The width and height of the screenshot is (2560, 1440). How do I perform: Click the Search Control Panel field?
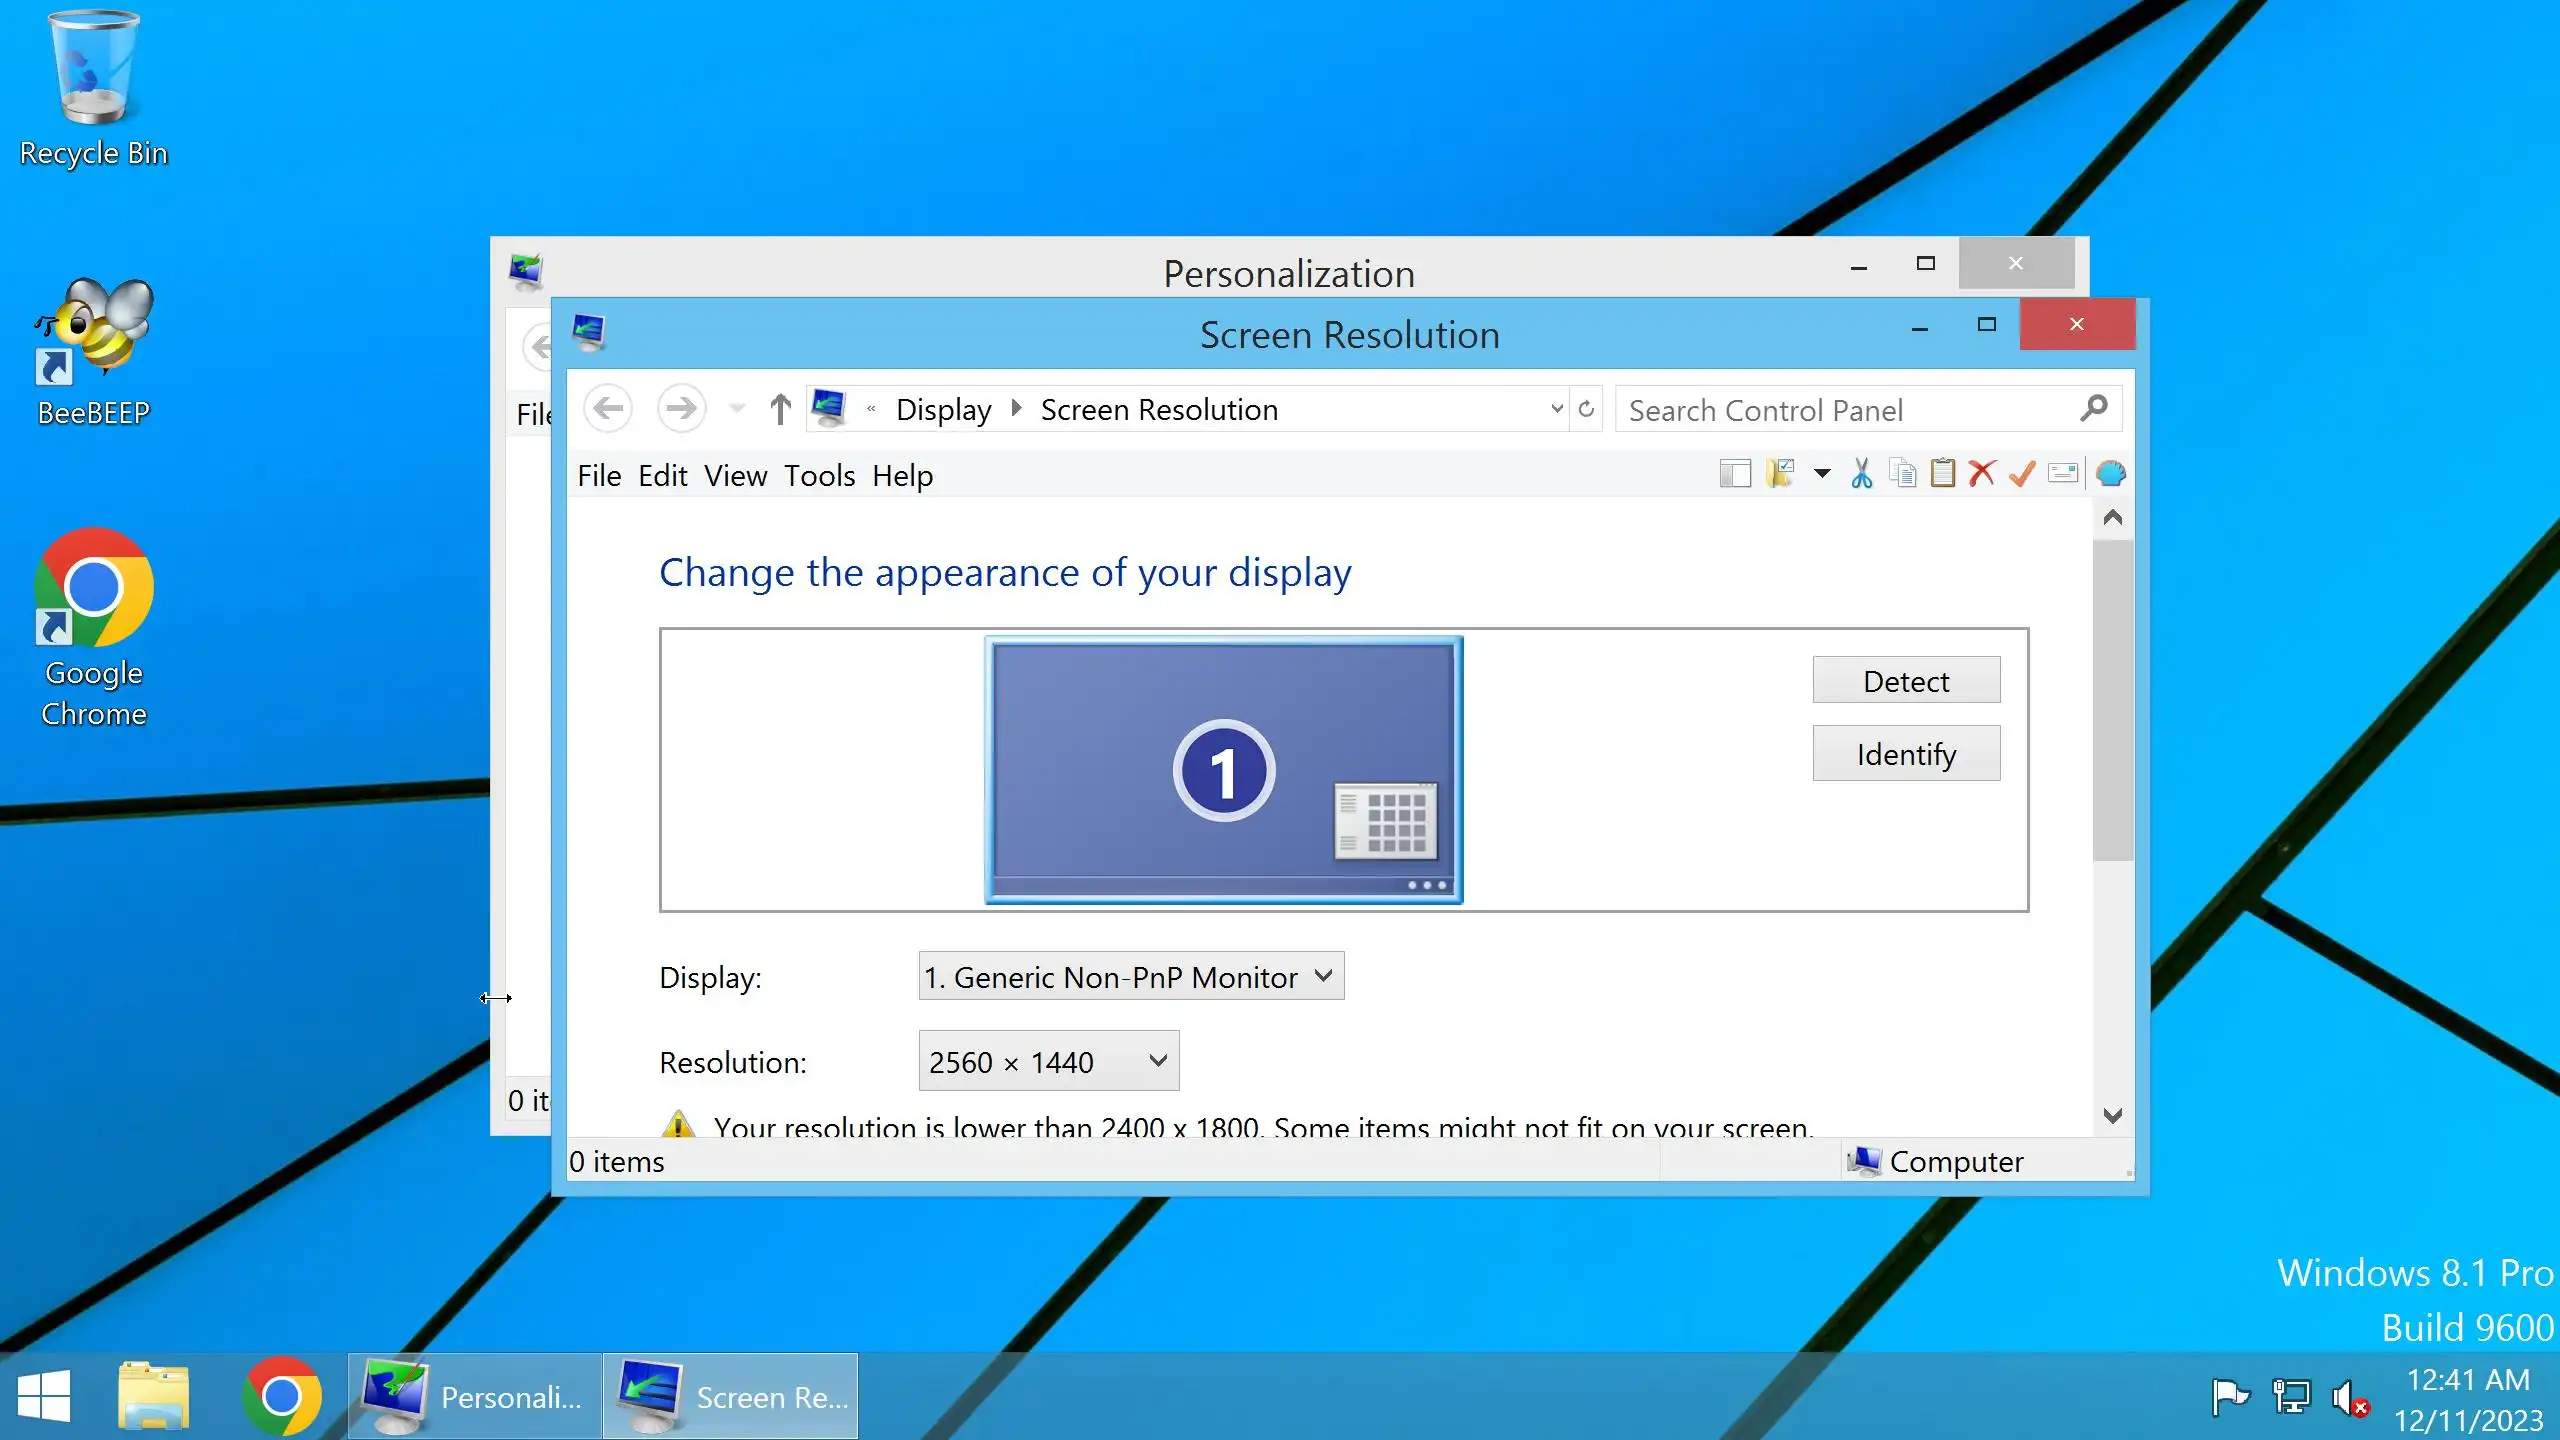click(x=1850, y=410)
